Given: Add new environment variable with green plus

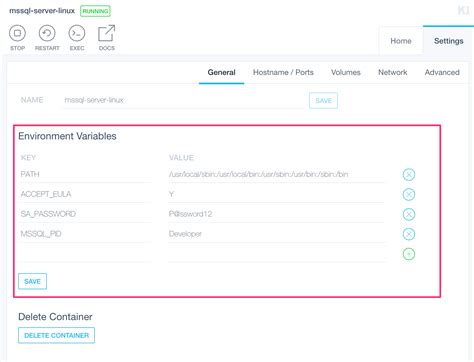Looking at the screenshot, I should click(x=409, y=254).
